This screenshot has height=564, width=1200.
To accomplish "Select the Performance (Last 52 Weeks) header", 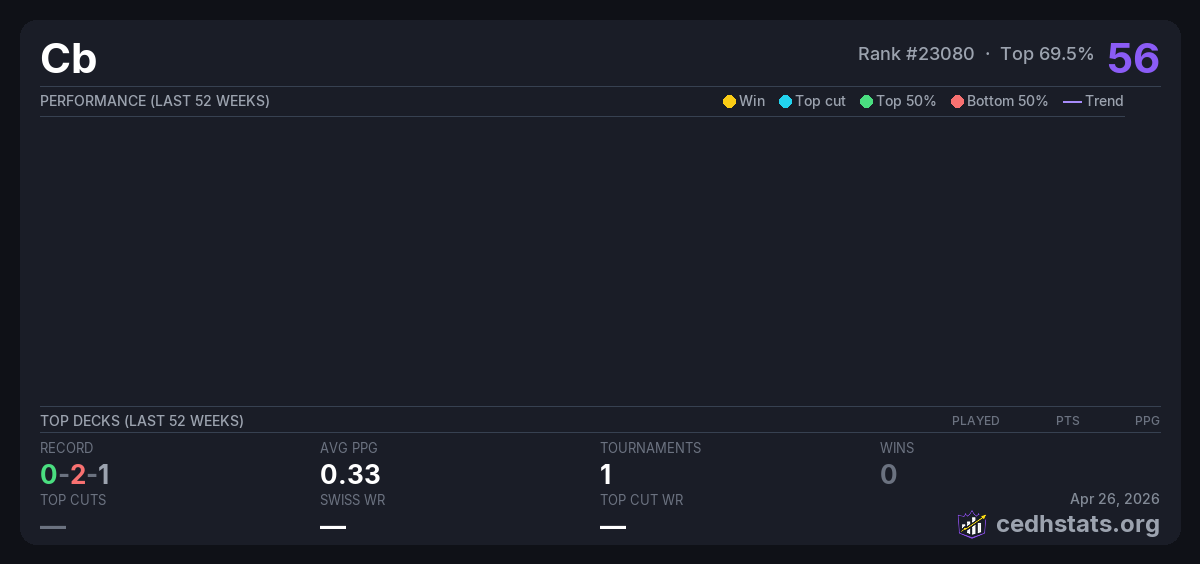I will pyautogui.click(x=155, y=101).
